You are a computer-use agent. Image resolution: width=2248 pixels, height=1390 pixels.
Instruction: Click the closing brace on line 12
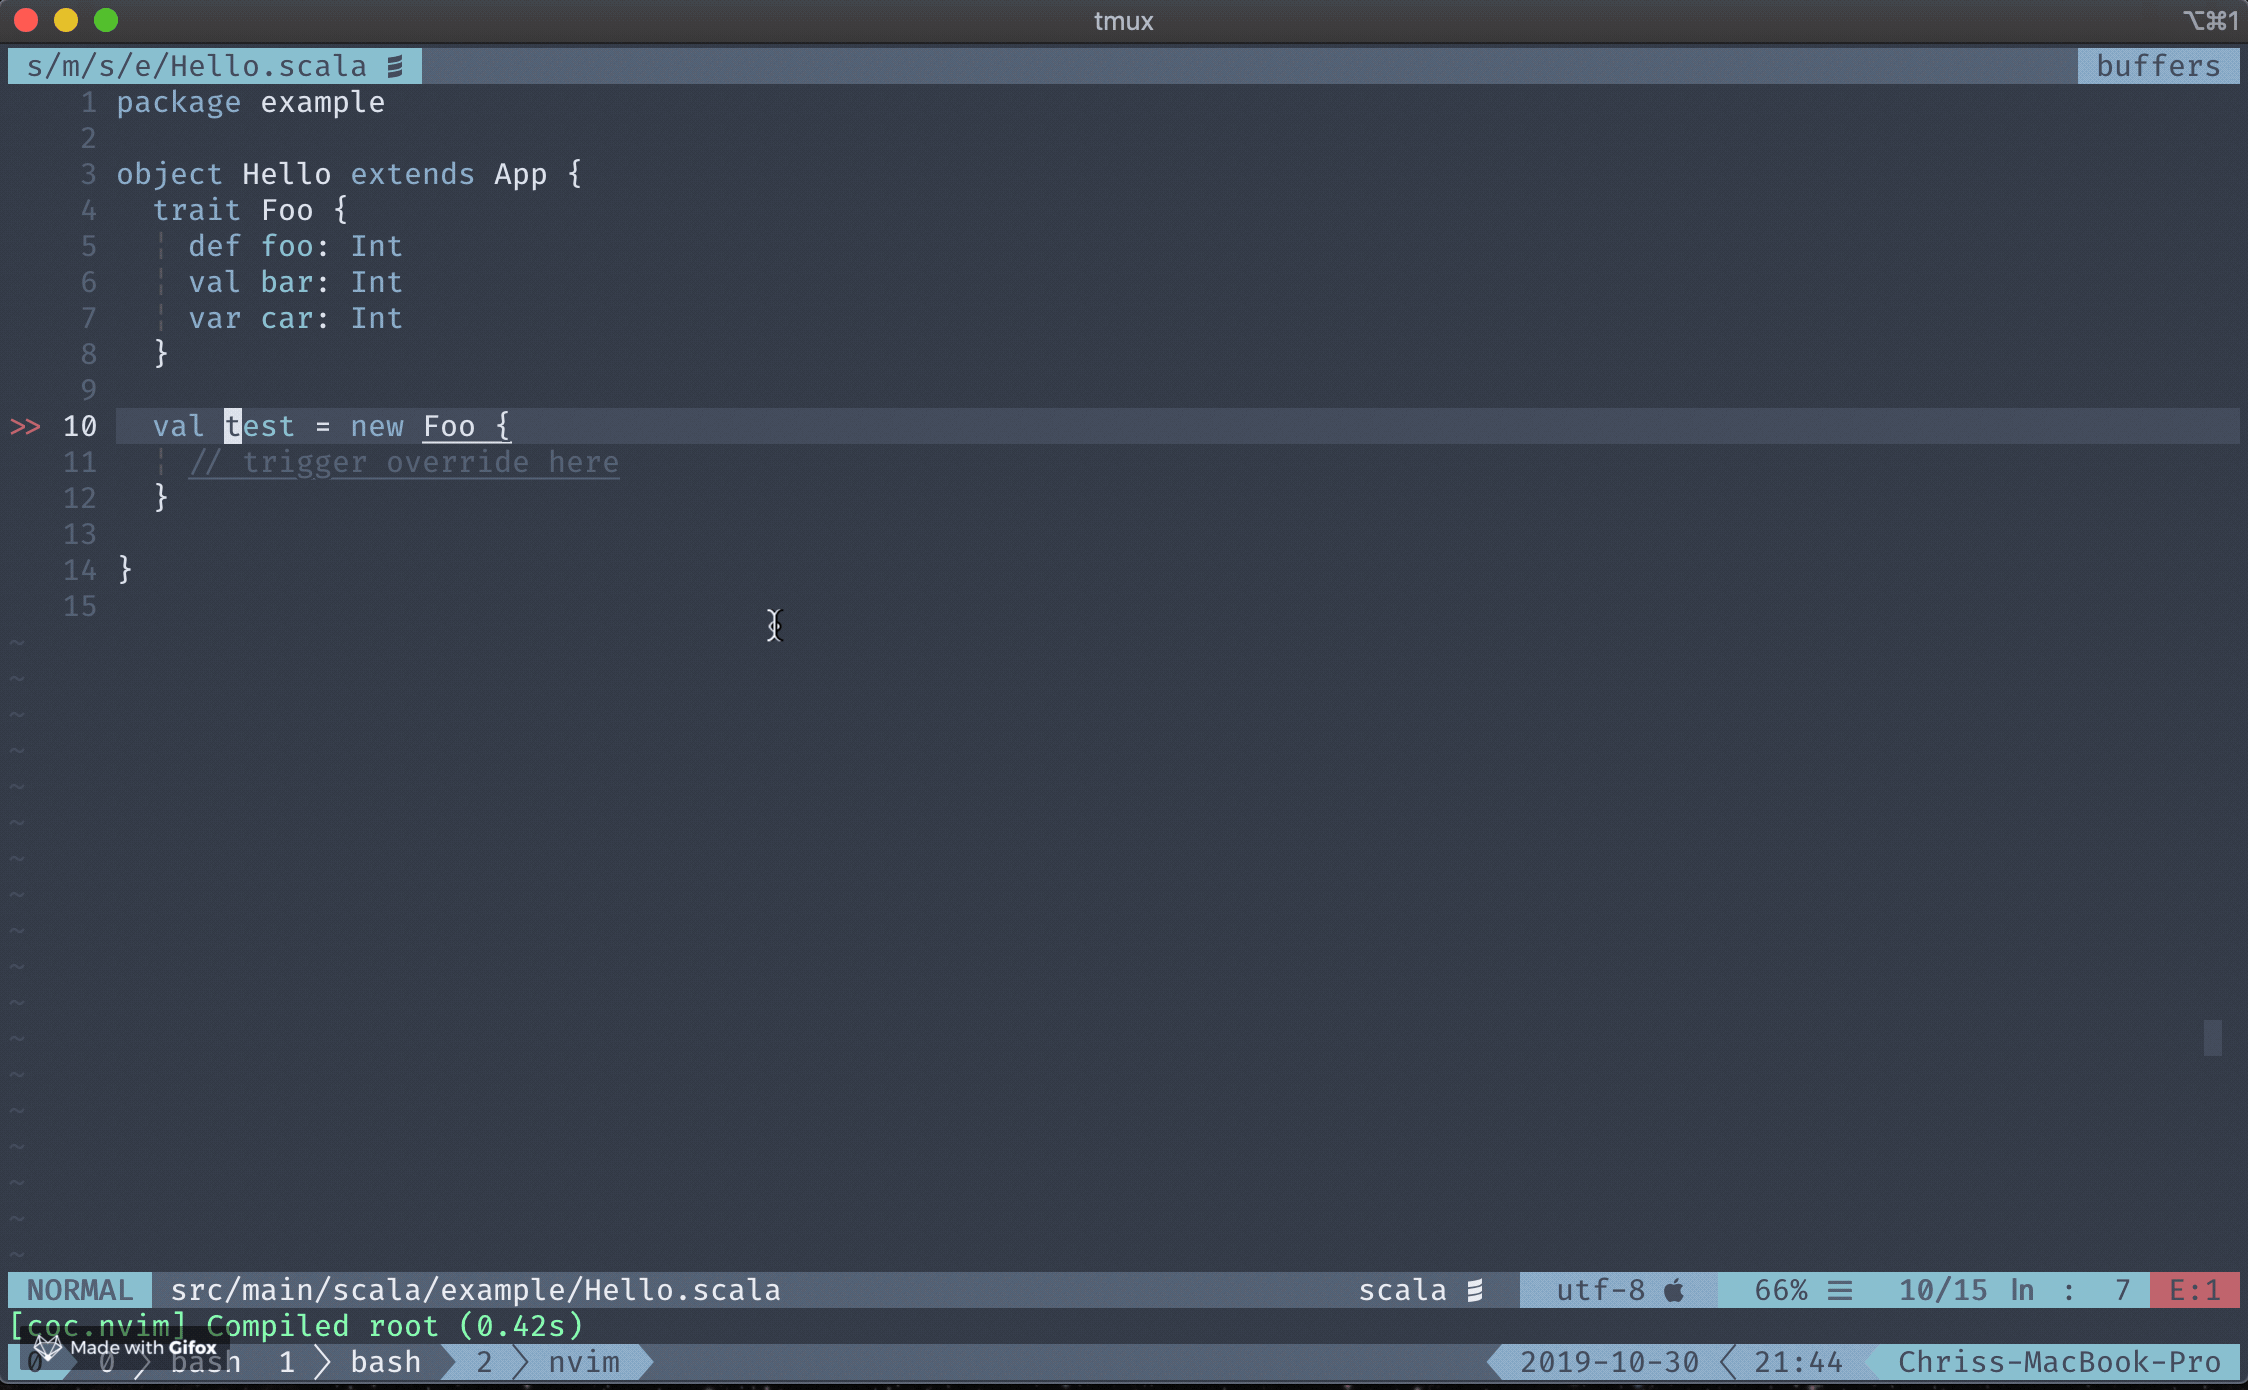pos(161,498)
